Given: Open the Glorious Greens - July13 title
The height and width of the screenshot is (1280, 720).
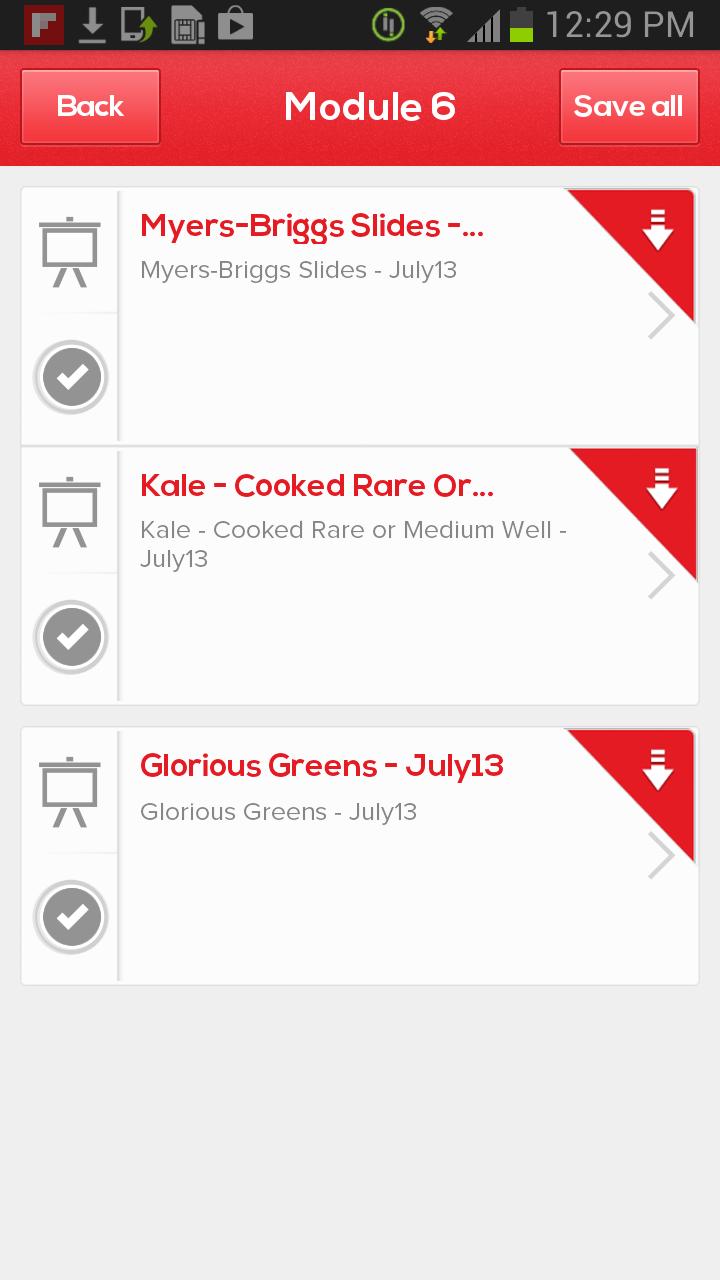Looking at the screenshot, I should [x=321, y=766].
